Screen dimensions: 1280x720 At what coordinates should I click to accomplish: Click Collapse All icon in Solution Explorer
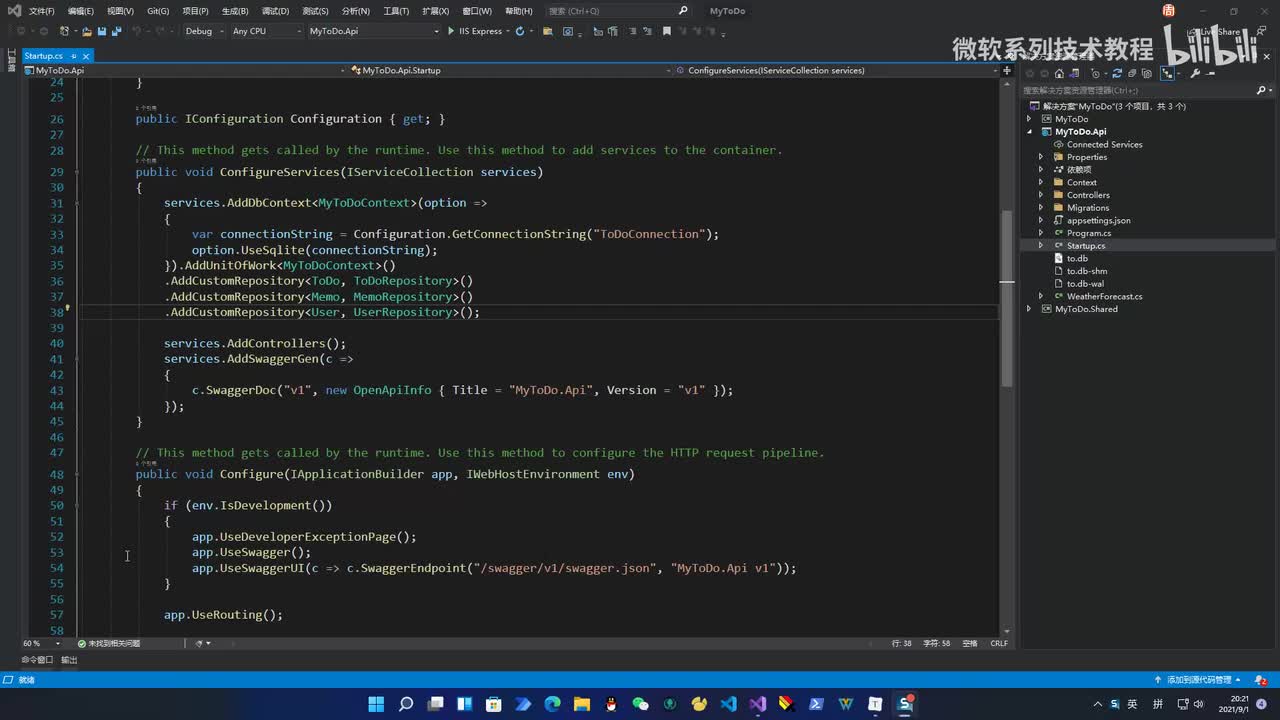click(1130, 73)
